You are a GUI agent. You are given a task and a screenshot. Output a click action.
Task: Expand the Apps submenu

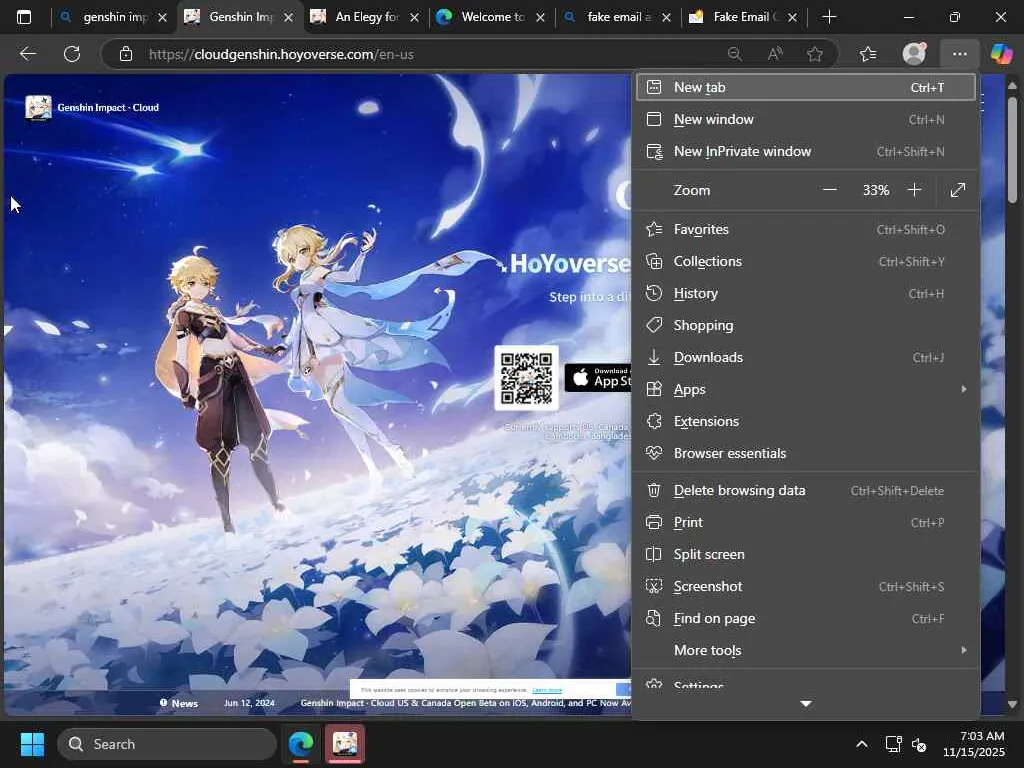(806, 389)
